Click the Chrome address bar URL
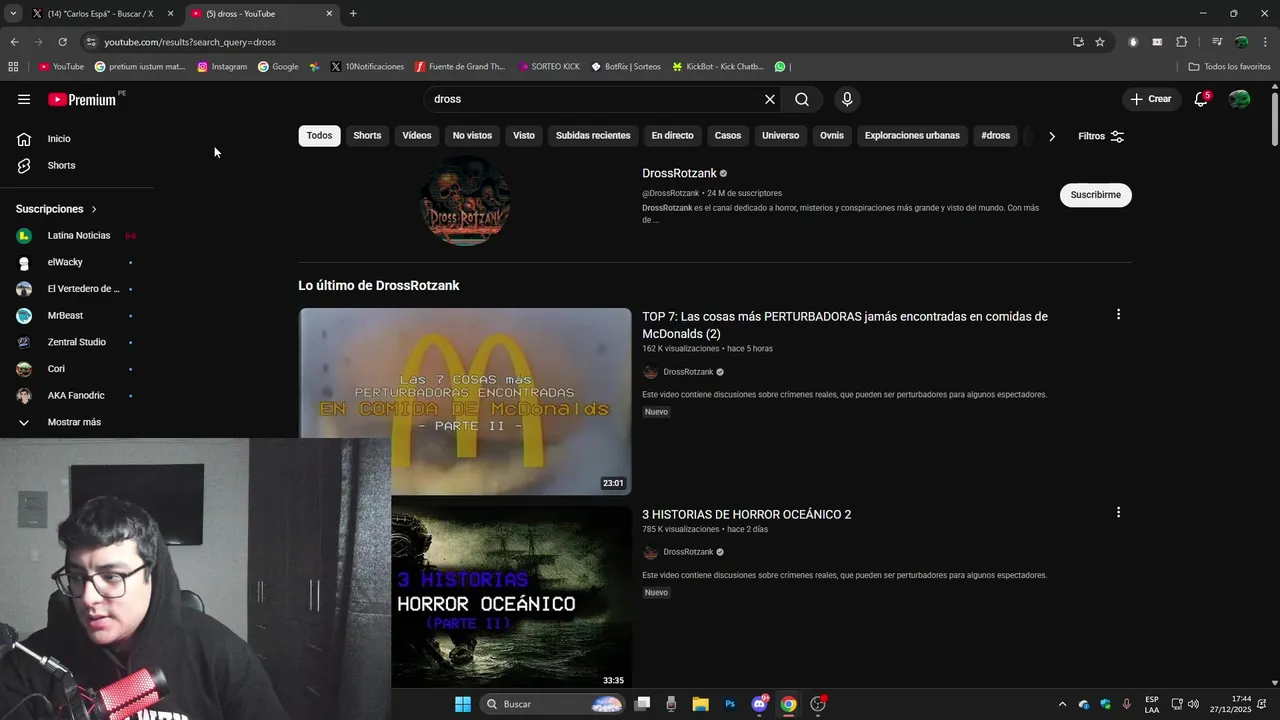This screenshot has height=720, width=1280. [190, 42]
